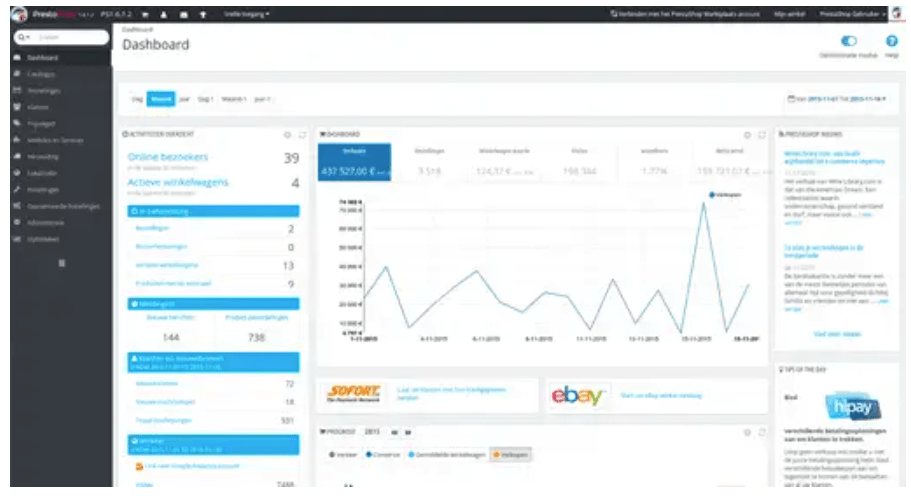Open the messages envelope icon in header
911x496 pixels.
pyautogui.click(x=184, y=15)
